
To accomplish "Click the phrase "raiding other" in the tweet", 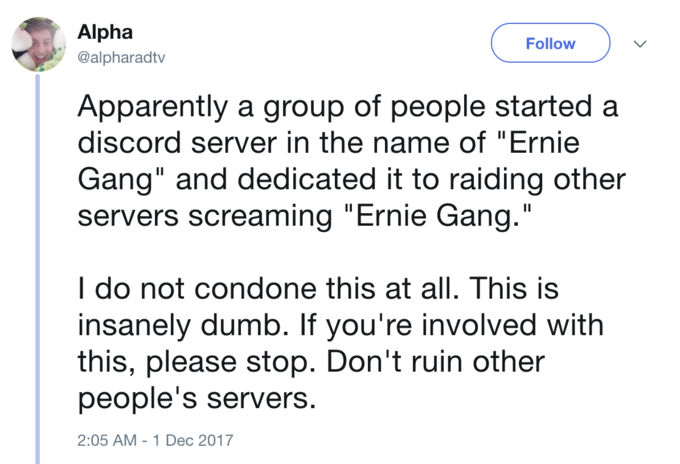I will click(537, 179).
